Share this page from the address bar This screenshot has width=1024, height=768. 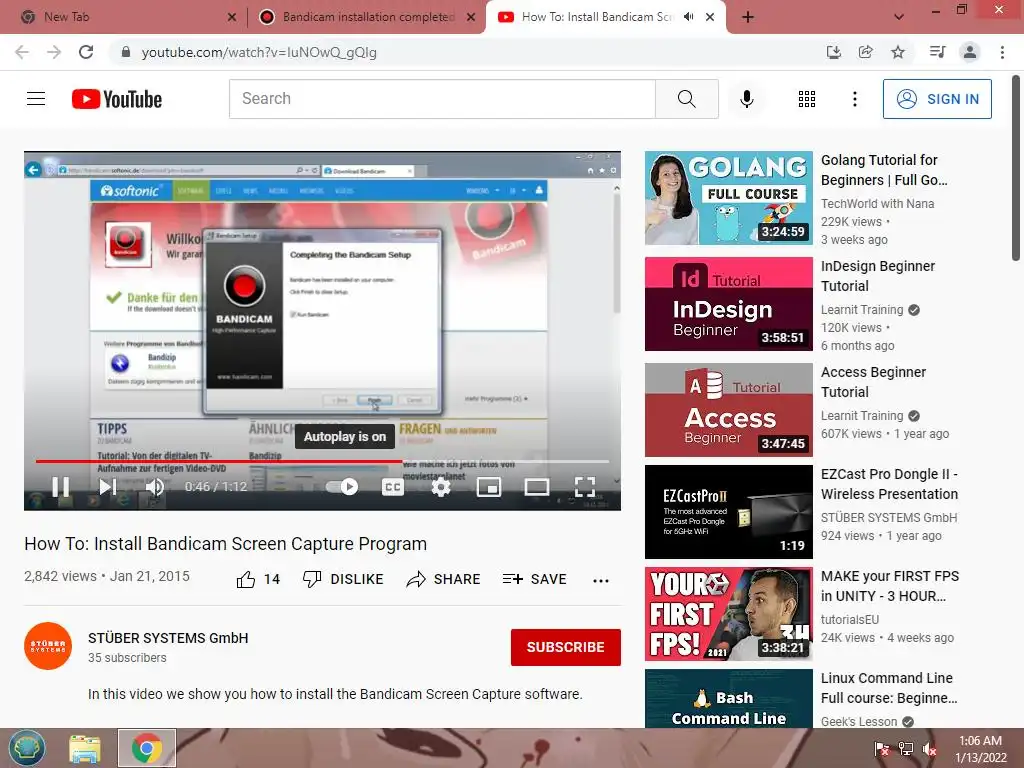pos(865,52)
